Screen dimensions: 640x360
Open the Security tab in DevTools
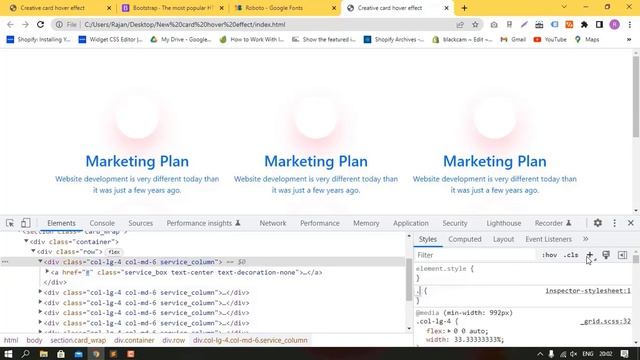455,223
